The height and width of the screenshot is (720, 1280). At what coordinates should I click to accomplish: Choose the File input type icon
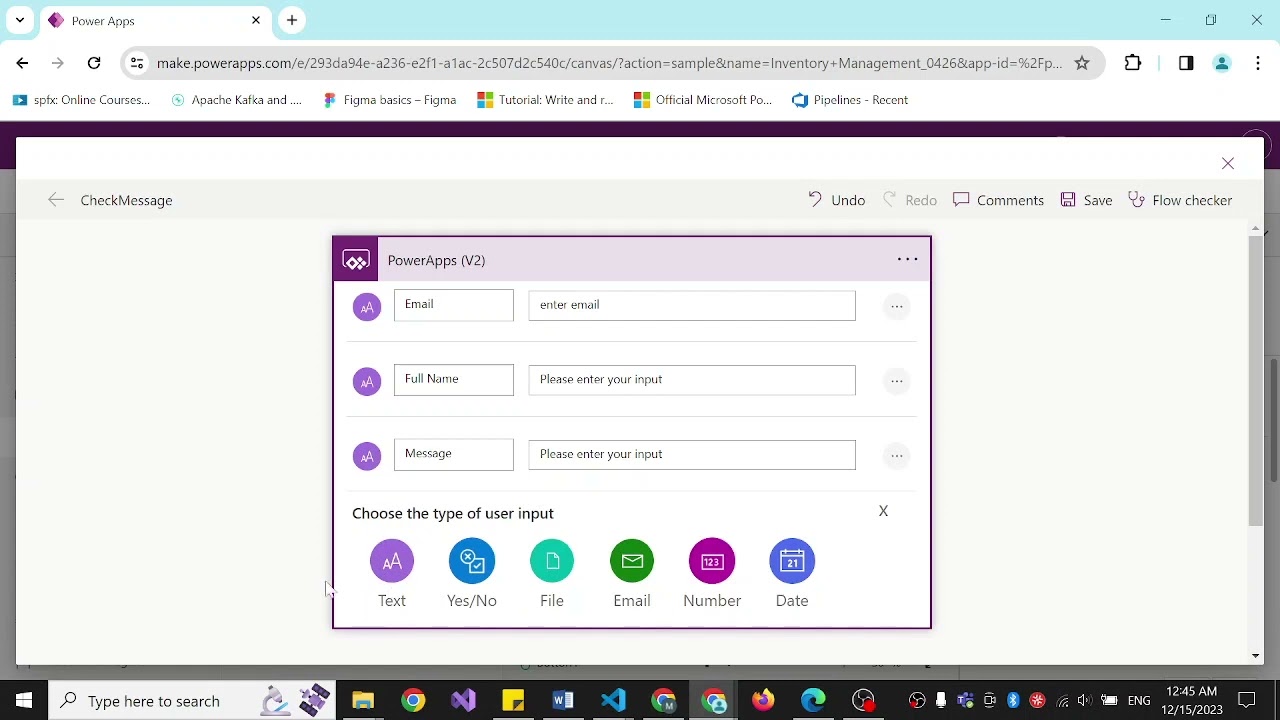(x=552, y=561)
